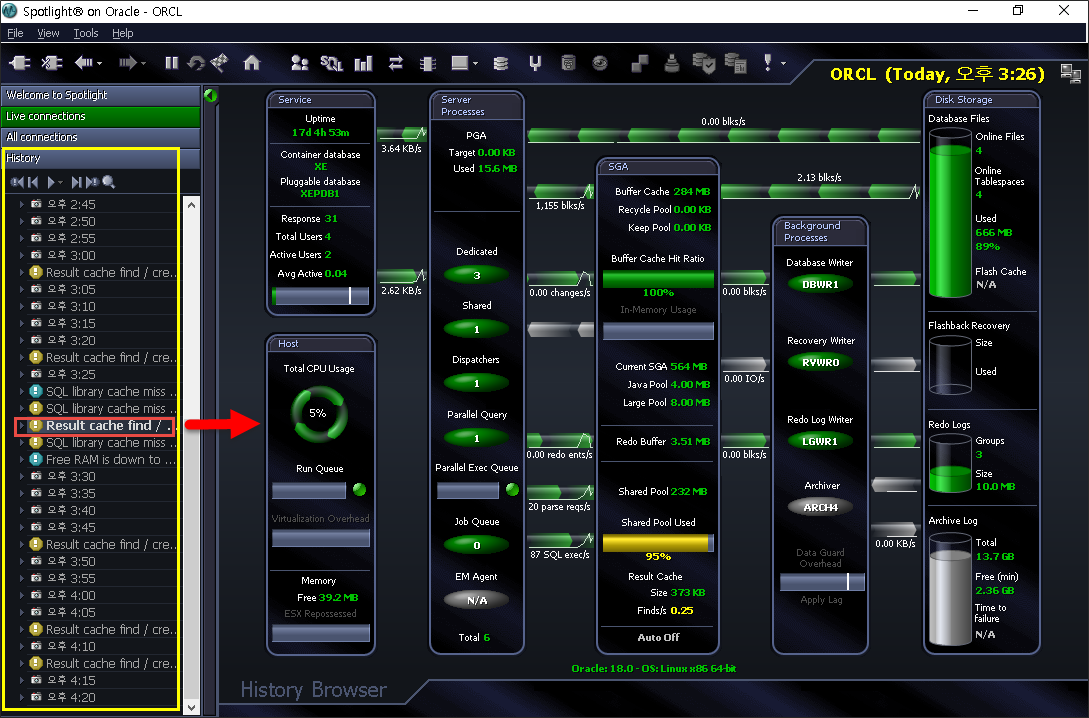This screenshot has height=718, width=1089.
Task: Open the alarm exclamation dropdown arrow
Action: pos(783,64)
